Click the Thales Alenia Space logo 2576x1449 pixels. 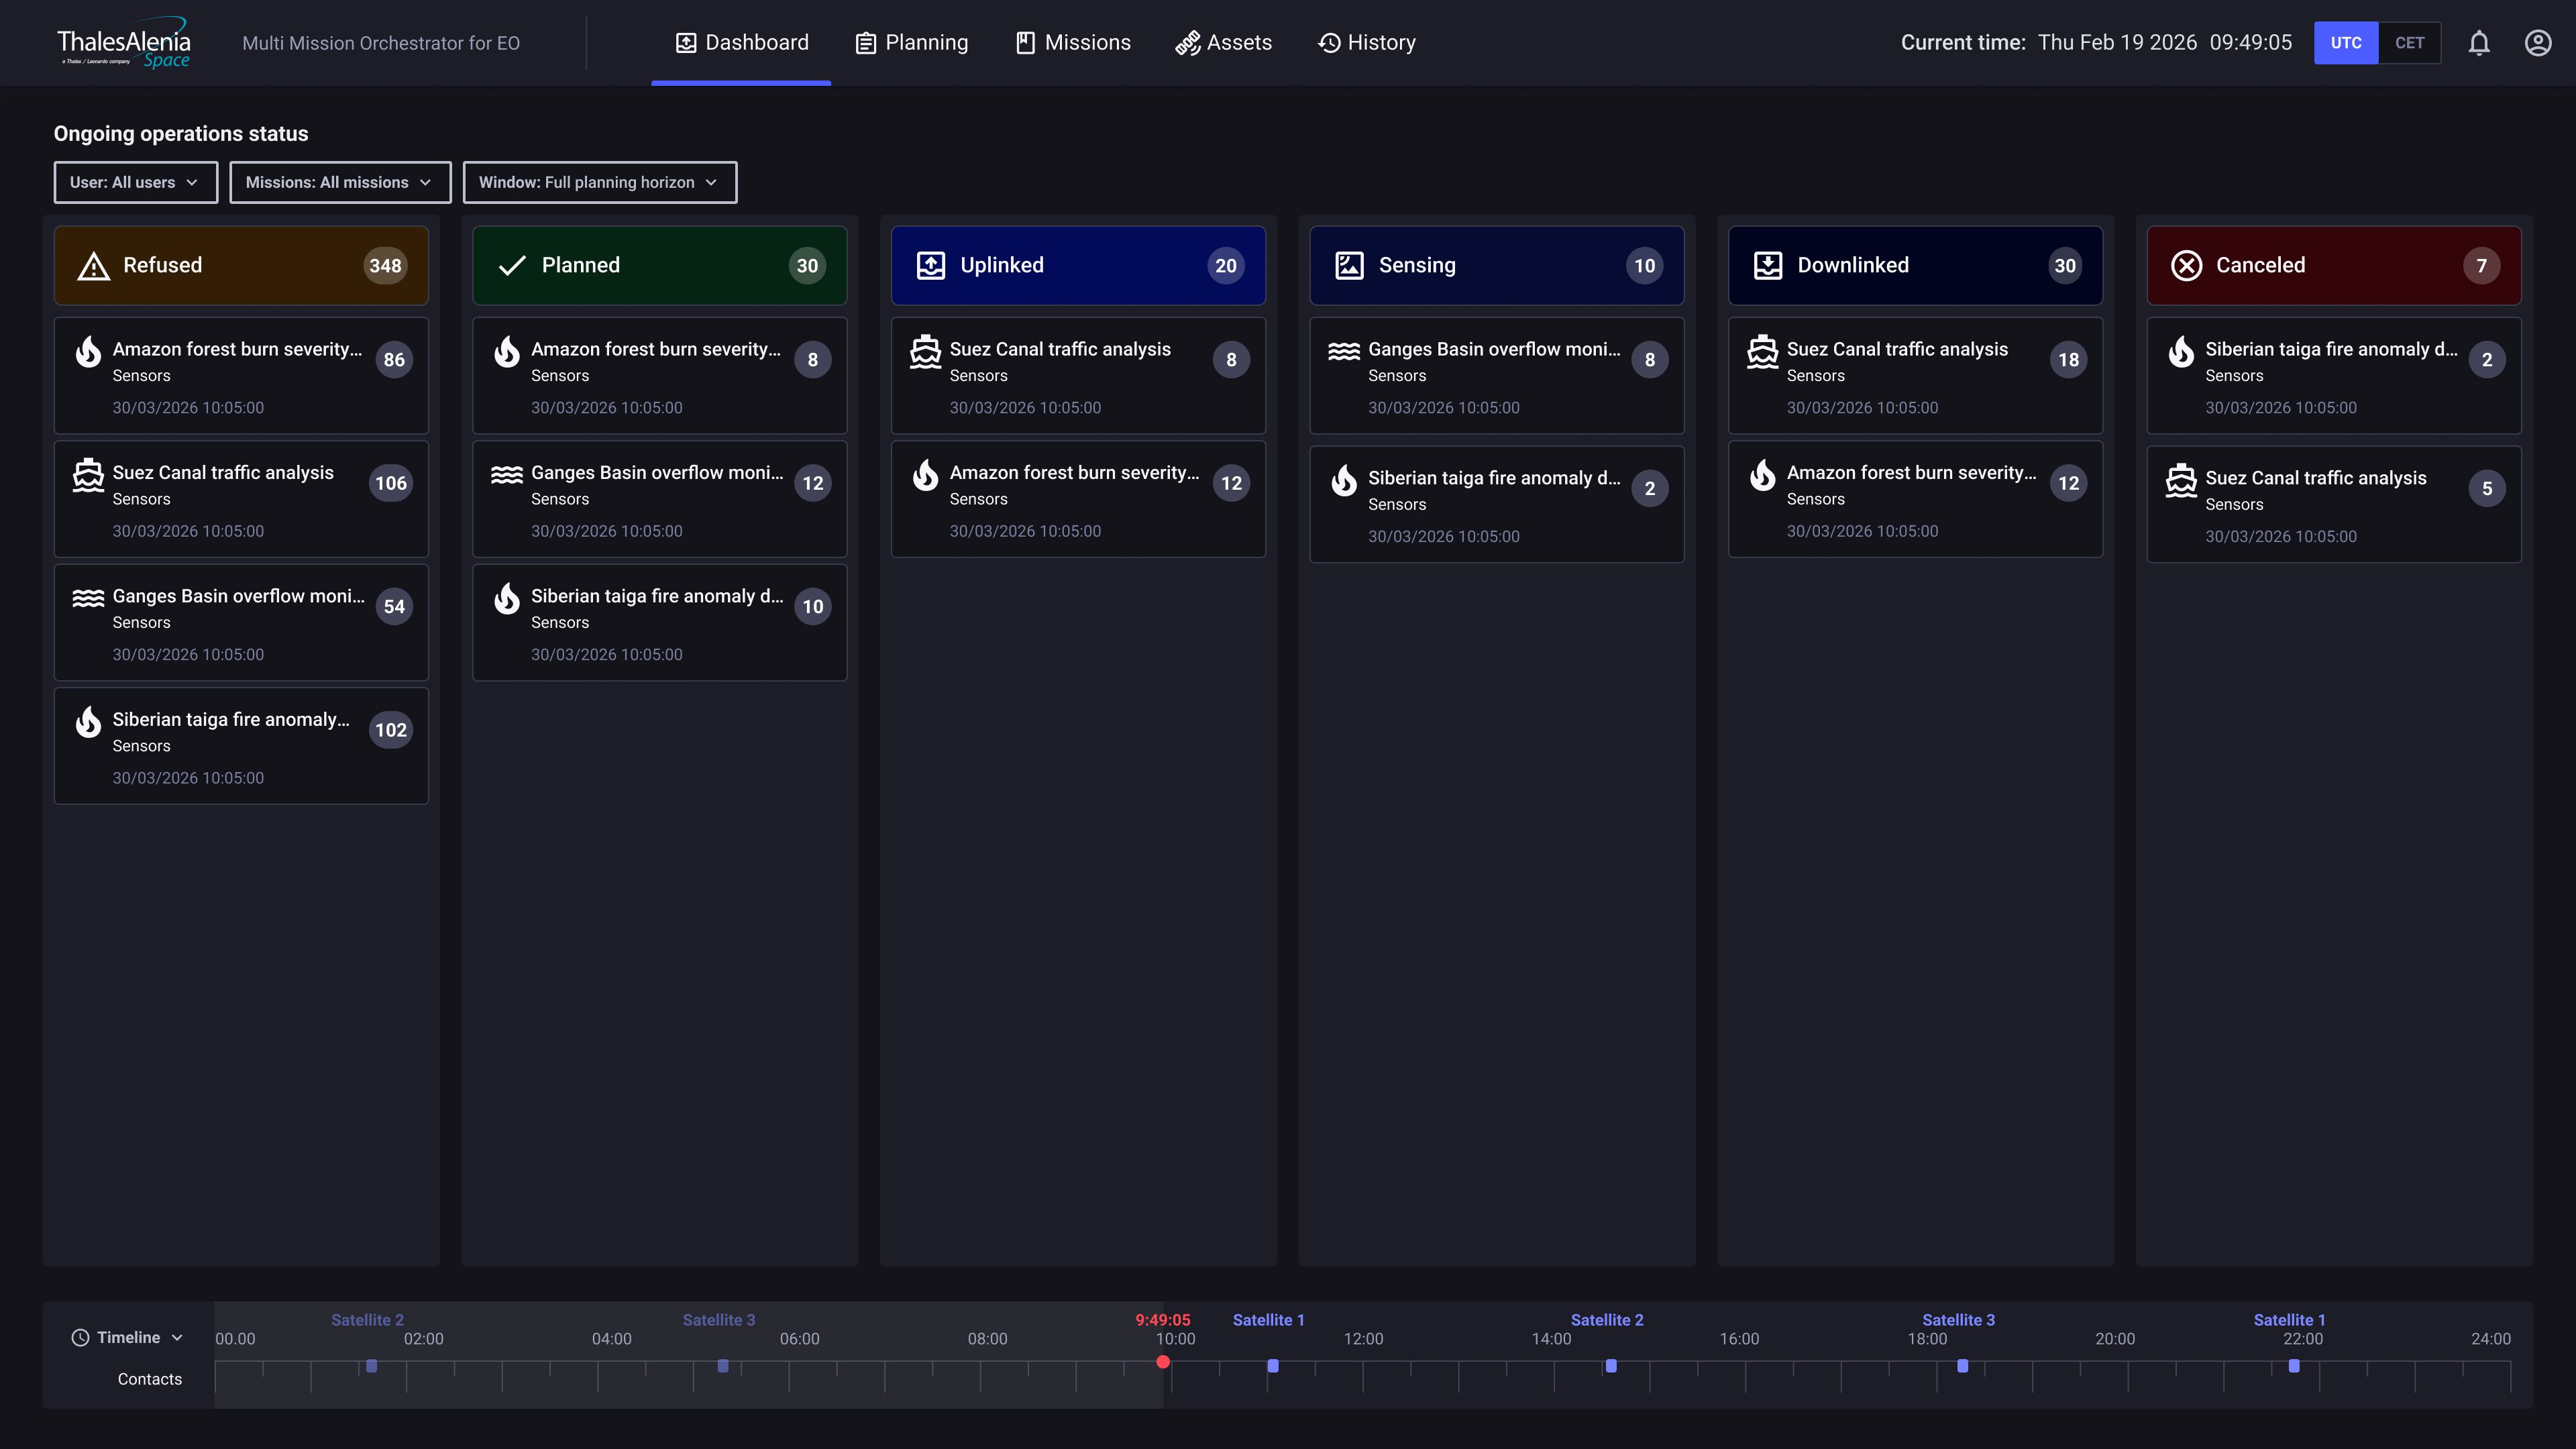pyautogui.click(x=123, y=43)
